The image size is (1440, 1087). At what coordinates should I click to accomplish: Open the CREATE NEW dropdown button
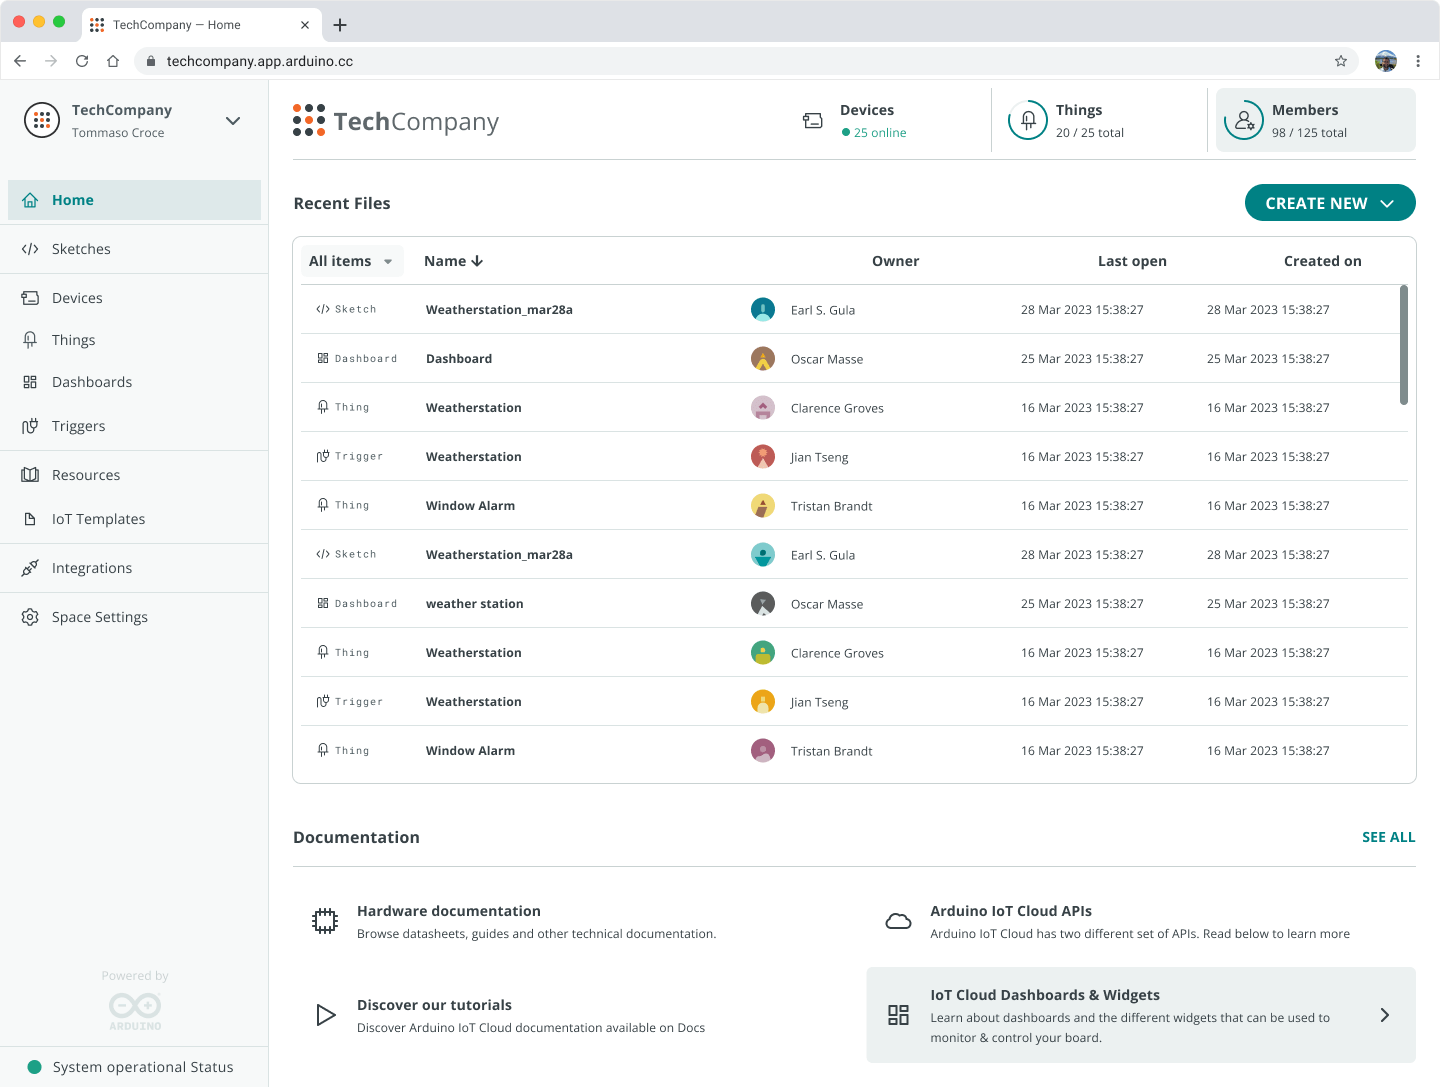(1329, 203)
